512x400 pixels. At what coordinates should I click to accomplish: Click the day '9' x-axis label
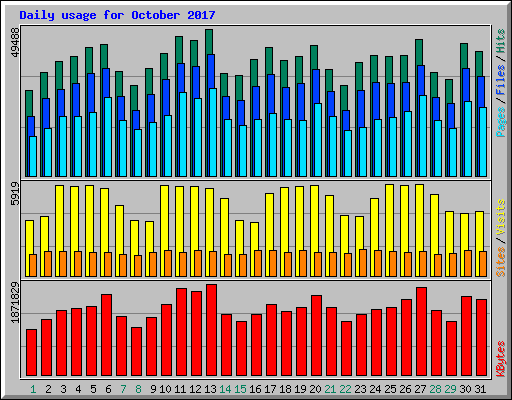pos(153,389)
